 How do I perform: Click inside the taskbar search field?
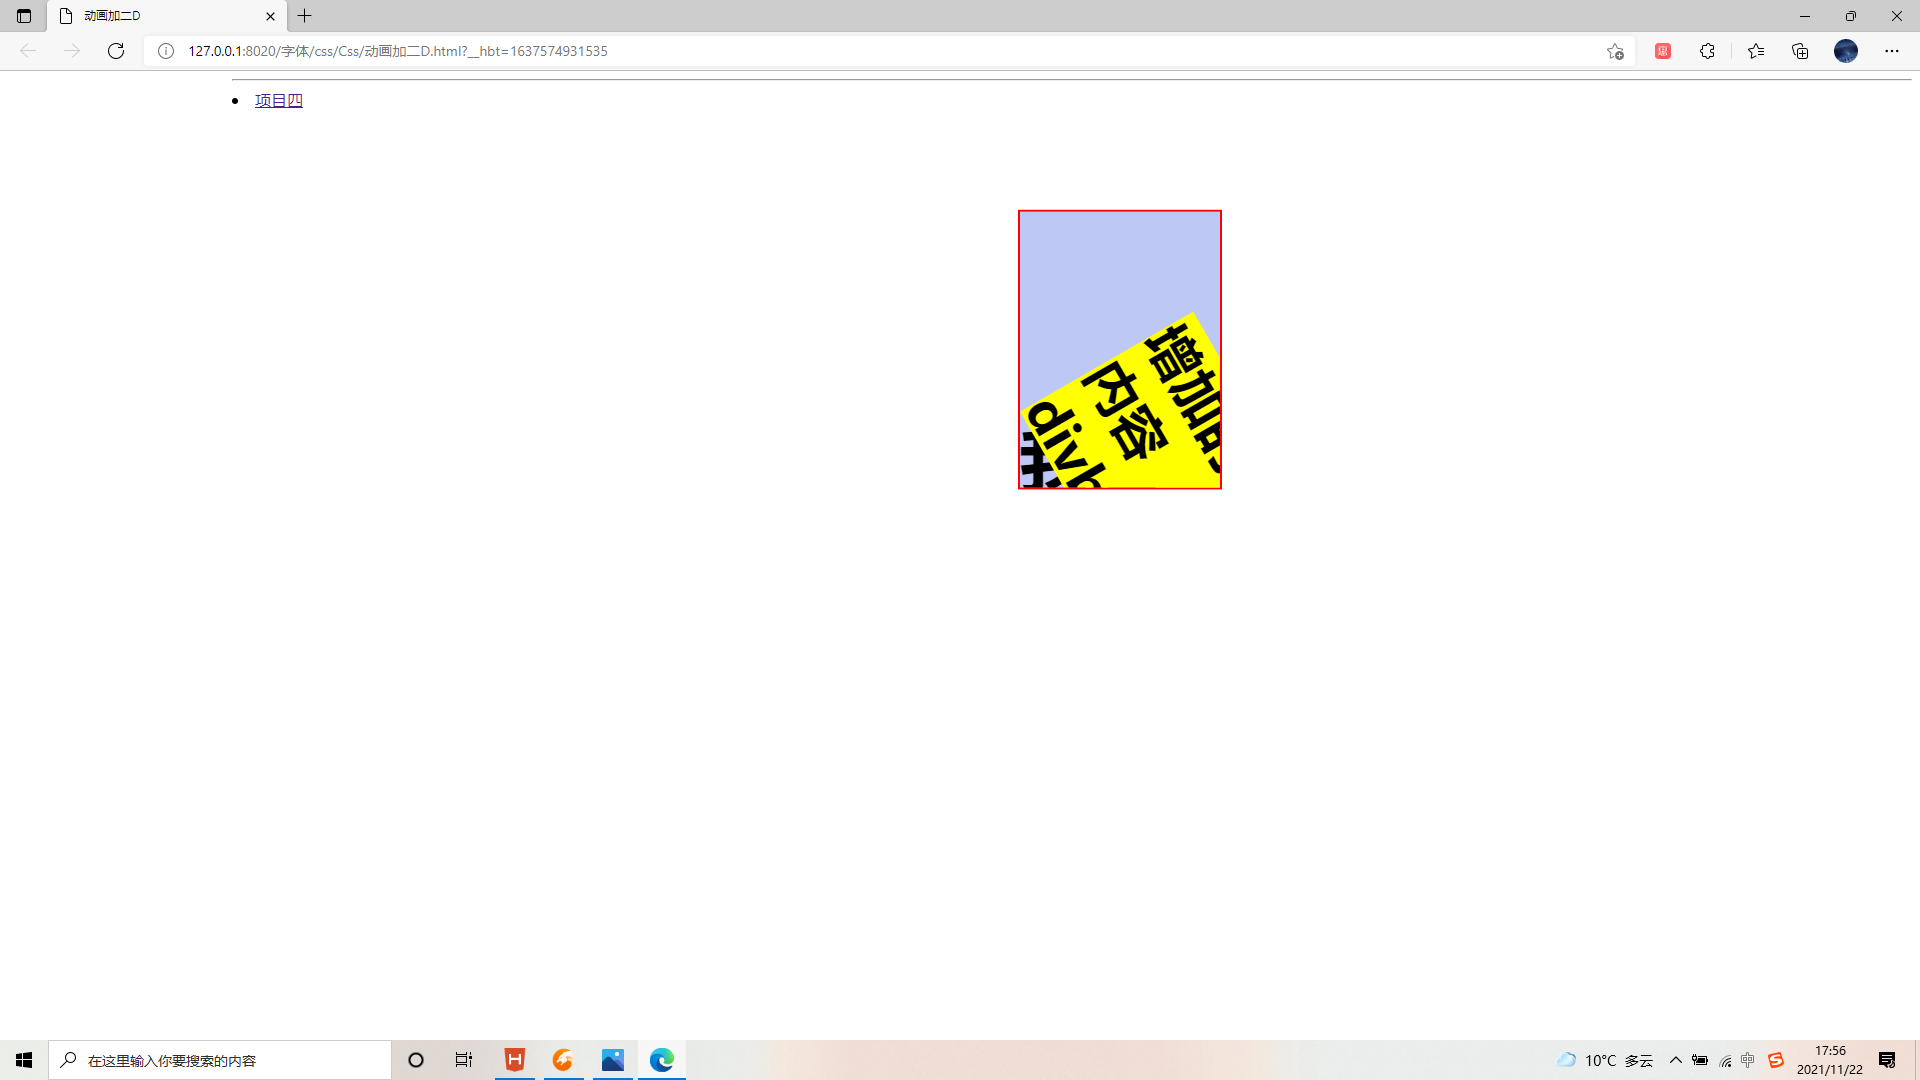(220, 1060)
